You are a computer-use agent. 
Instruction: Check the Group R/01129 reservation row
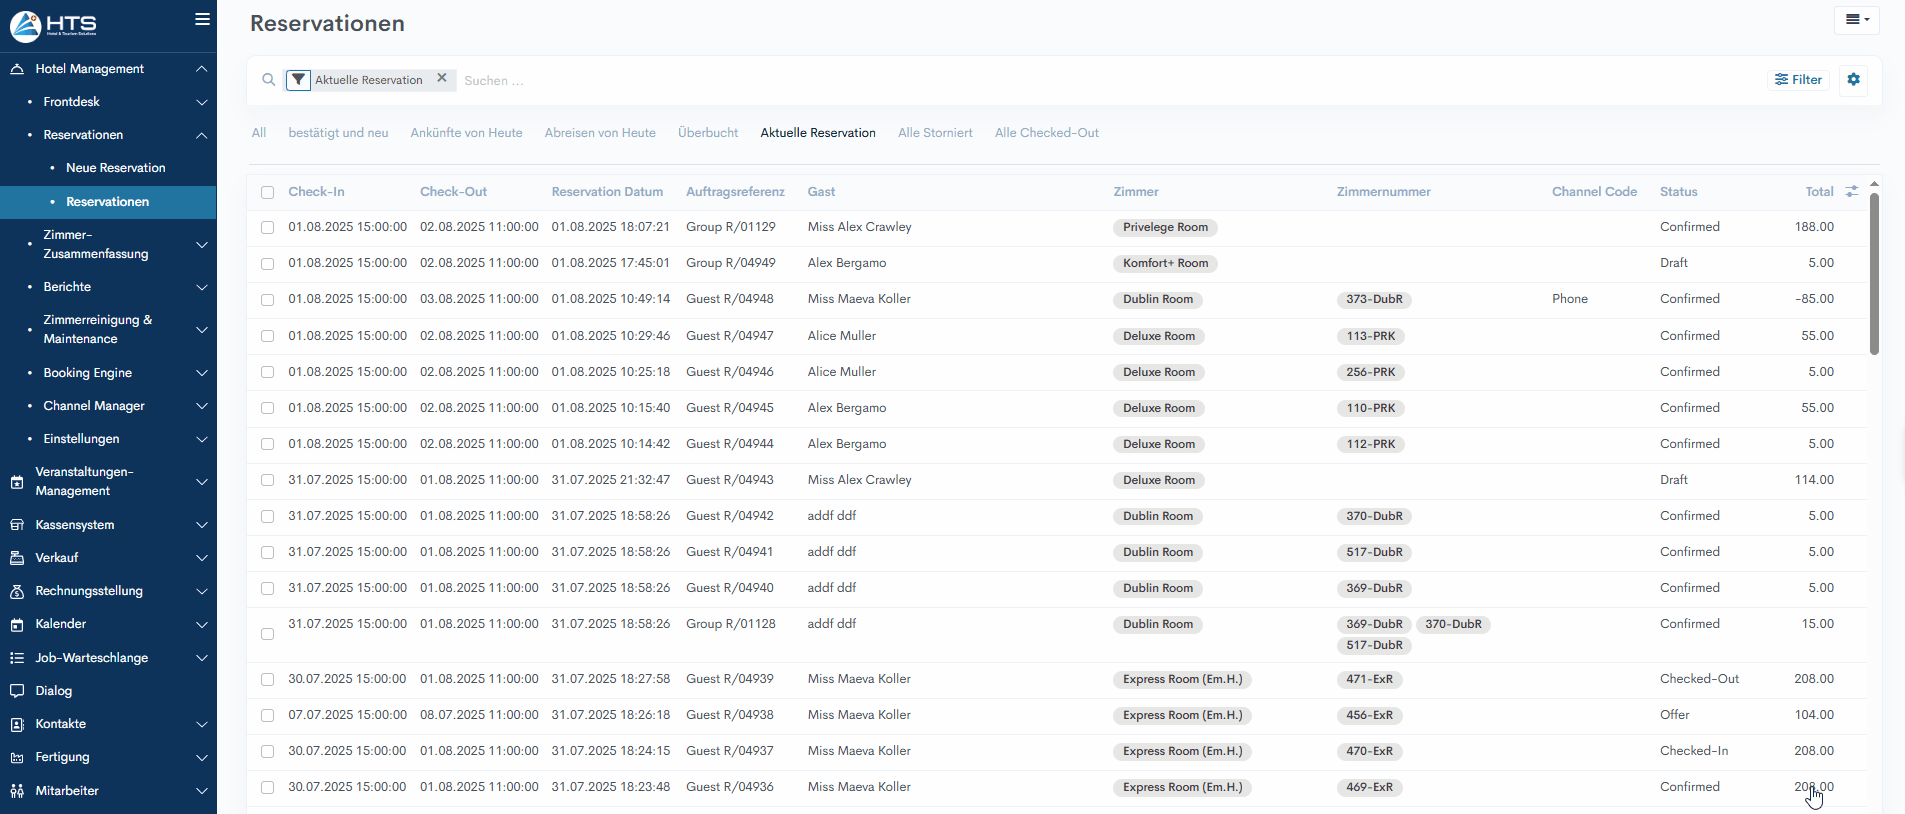tap(267, 228)
